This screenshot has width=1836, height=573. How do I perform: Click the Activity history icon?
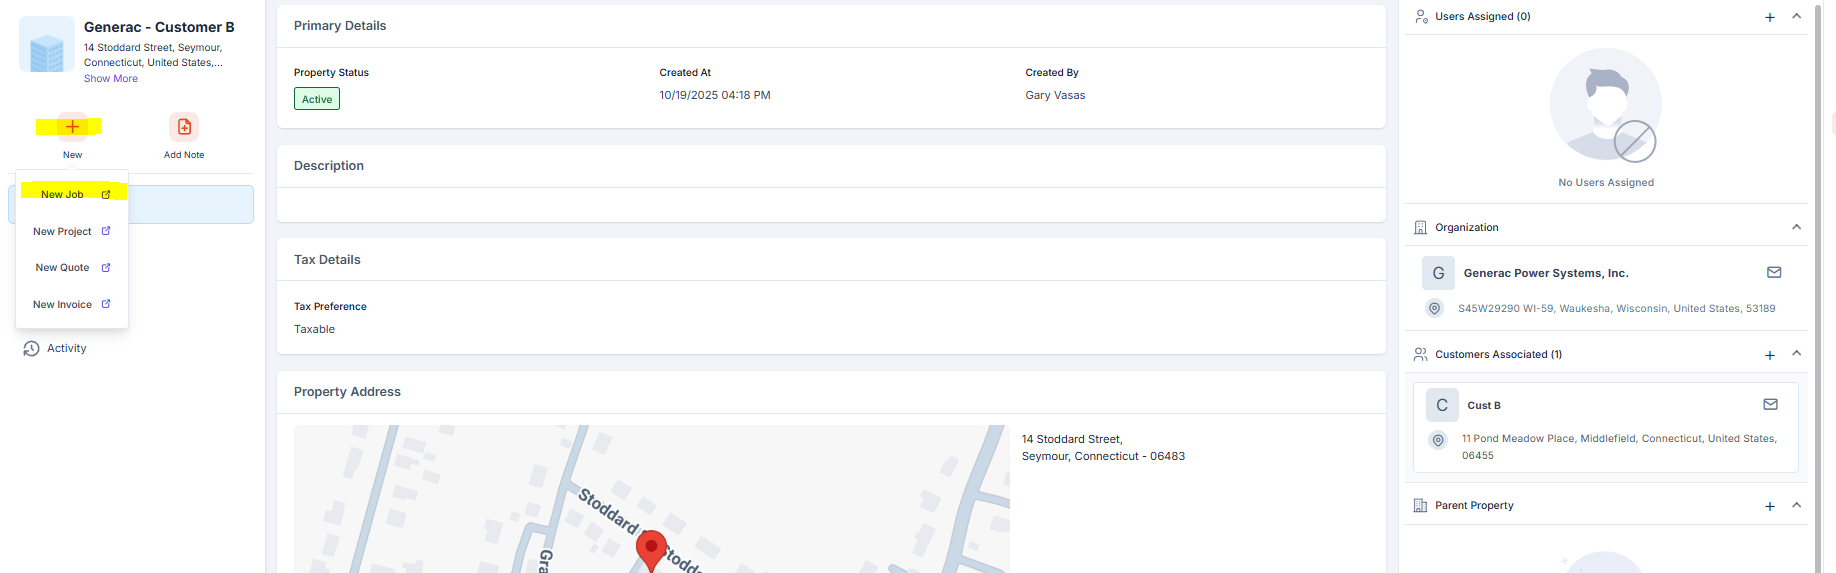32,349
